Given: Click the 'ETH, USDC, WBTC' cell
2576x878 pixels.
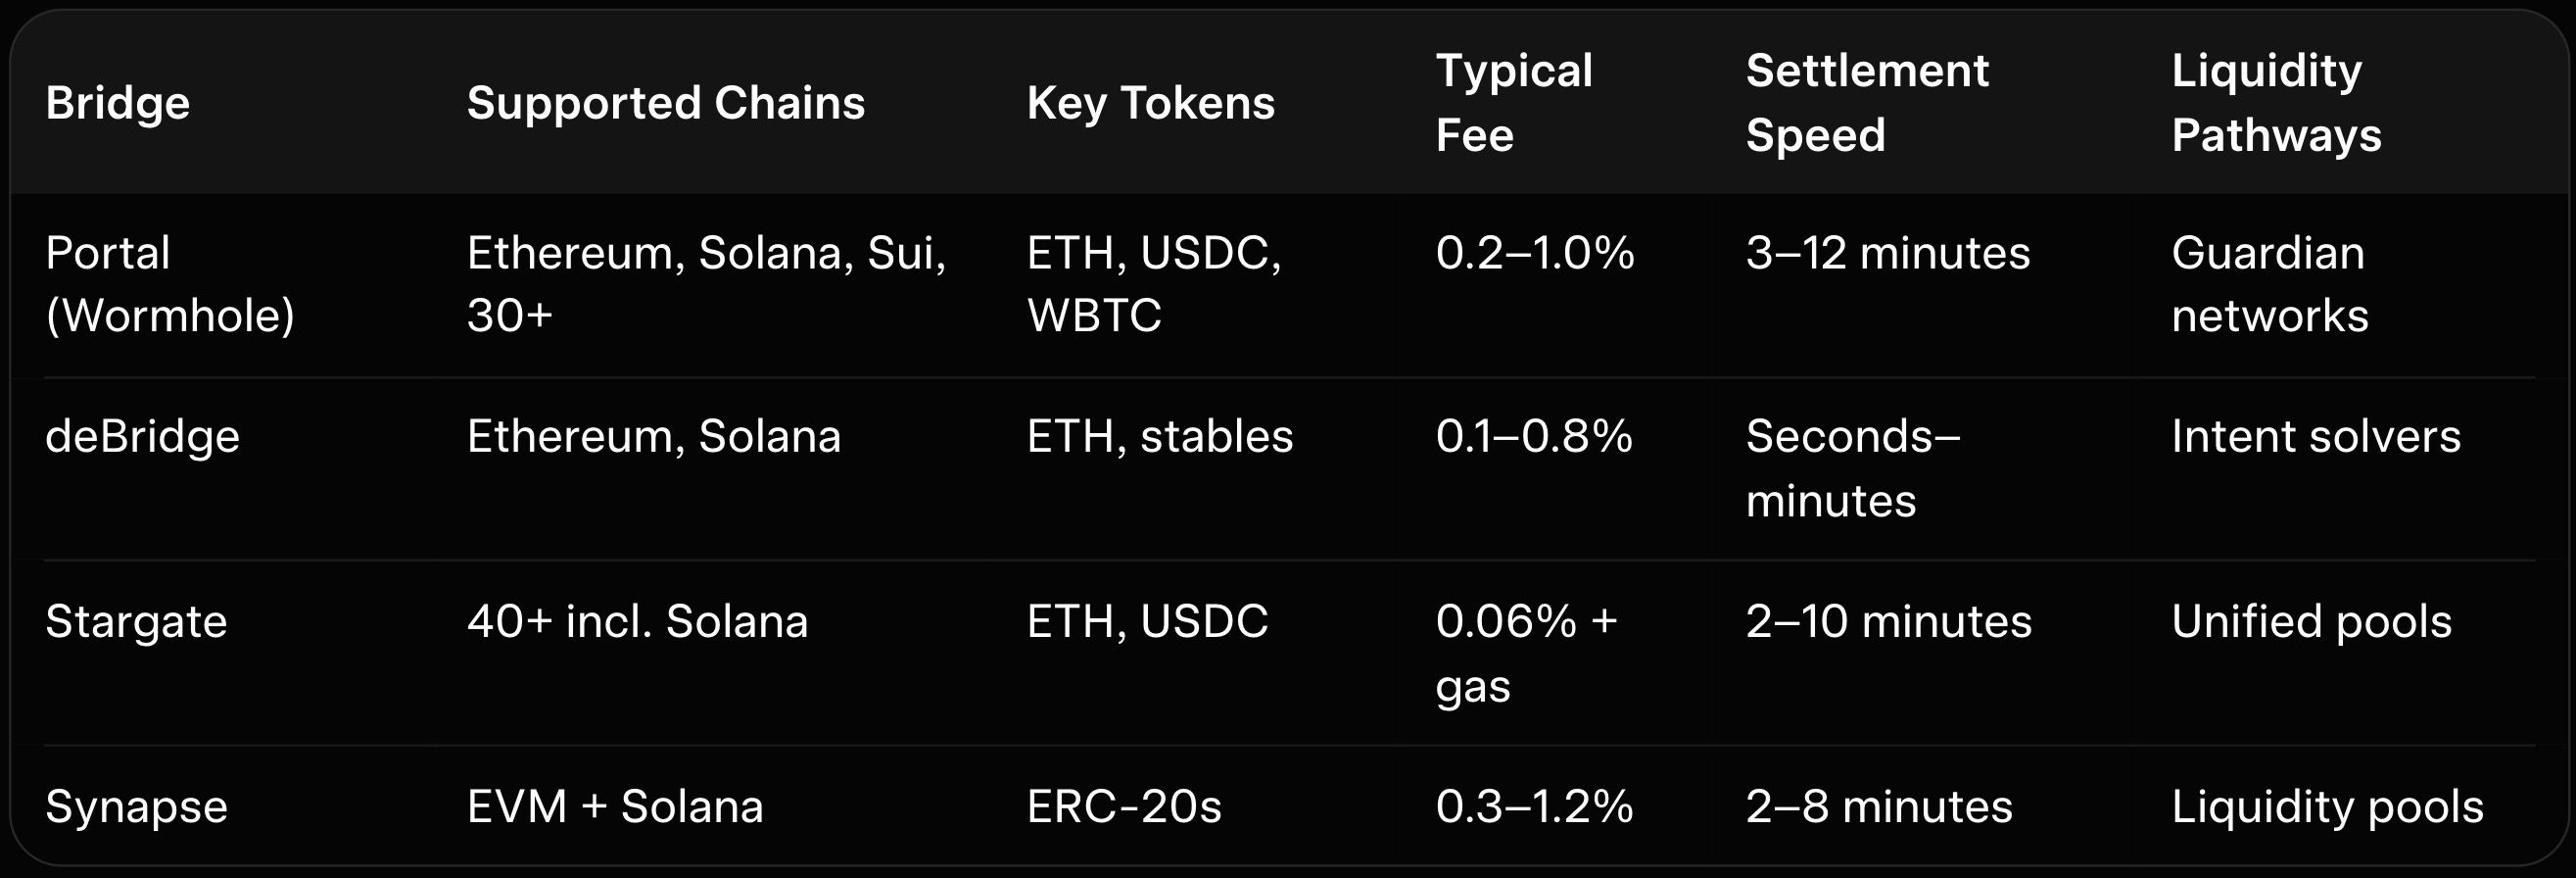Looking at the screenshot, I should point(1153,284).
